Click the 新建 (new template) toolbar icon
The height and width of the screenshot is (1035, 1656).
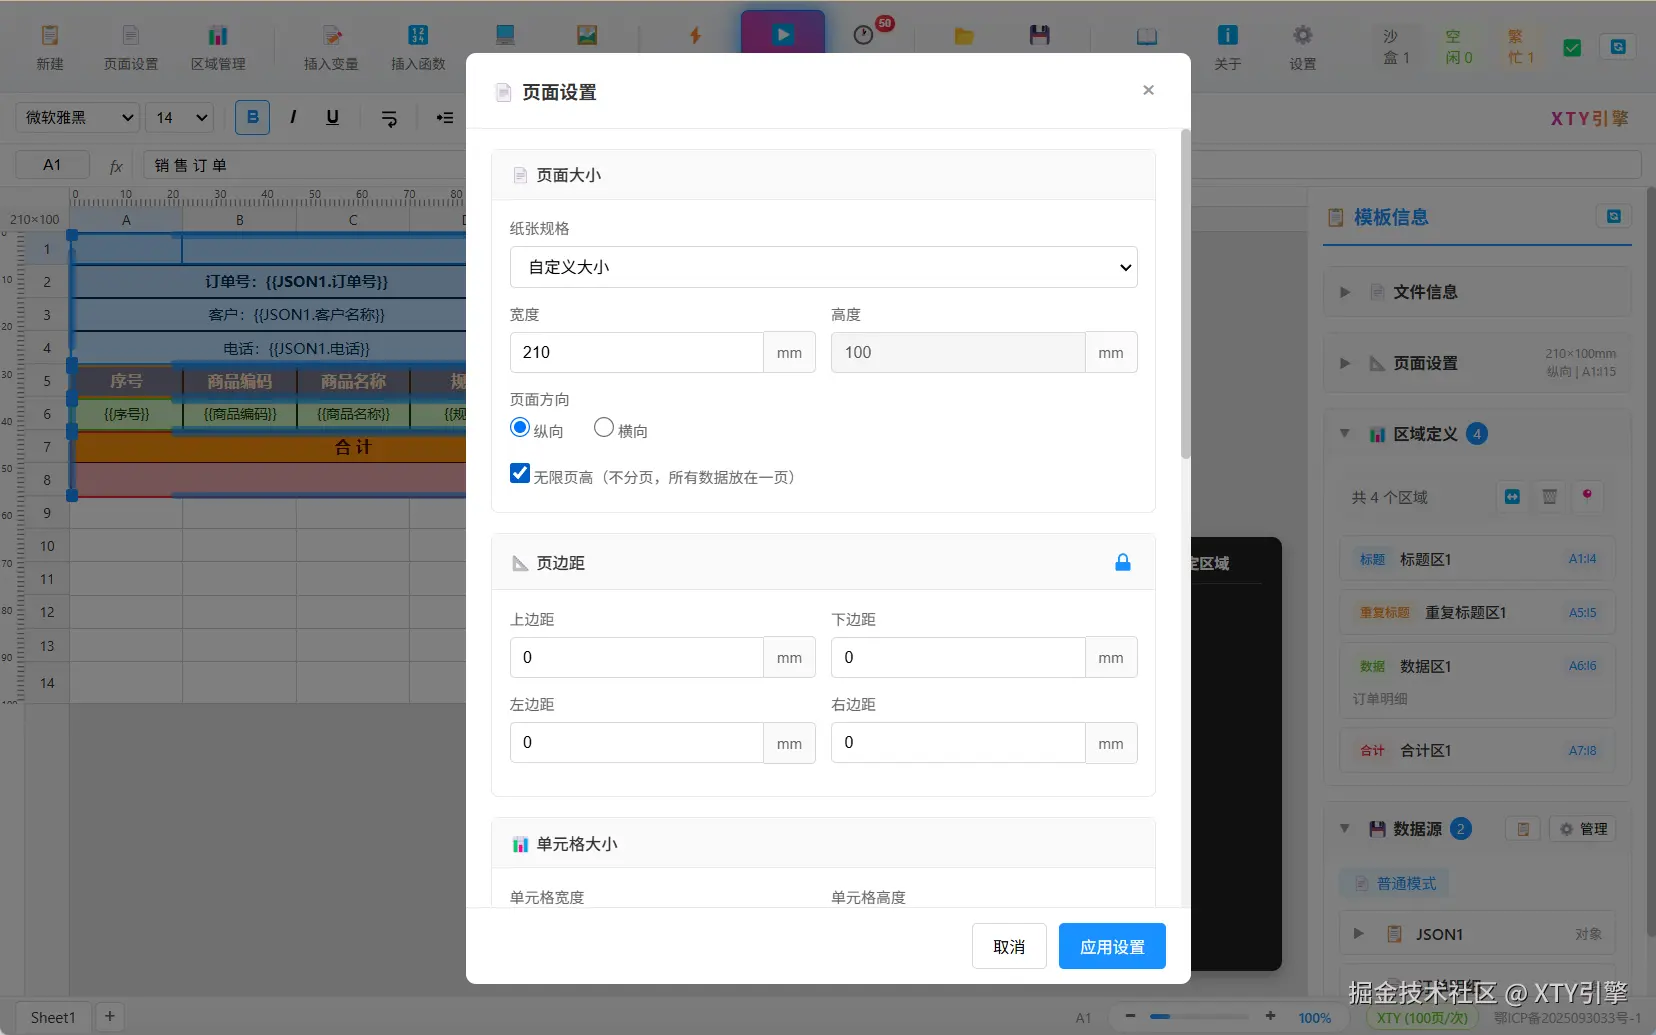[x=49, y=46]
